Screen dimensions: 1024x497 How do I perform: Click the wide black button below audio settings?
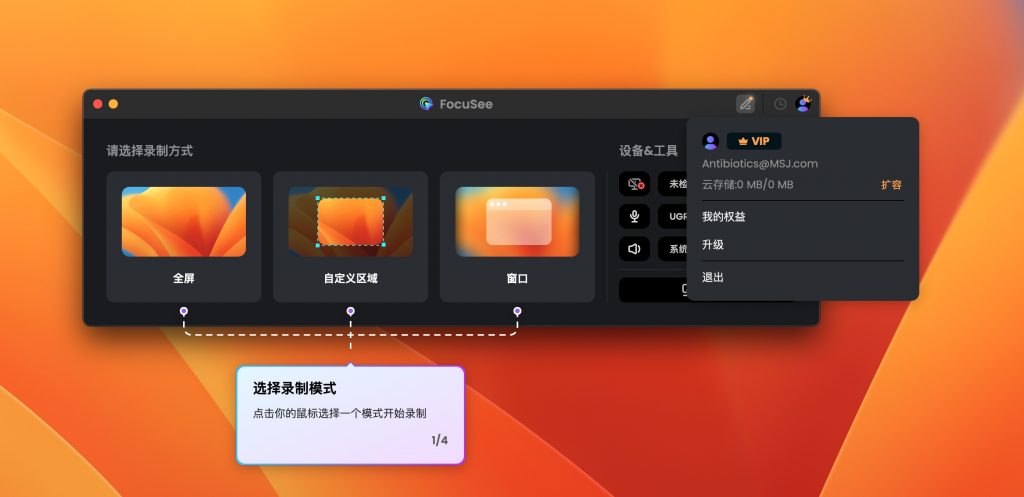[653, 290]
